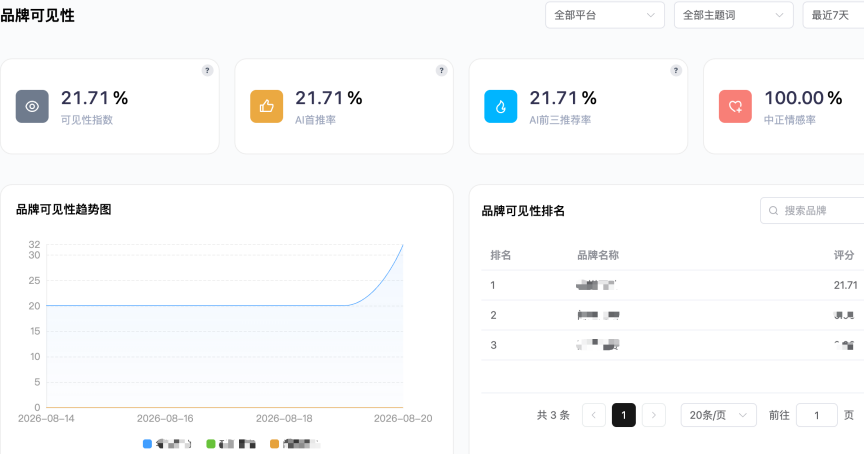The width and height of the screenshot is (864, 454).
Task: Click the 100.00 % 中正情感率 value
Action: pyautogui.click(x=803, y=98)
